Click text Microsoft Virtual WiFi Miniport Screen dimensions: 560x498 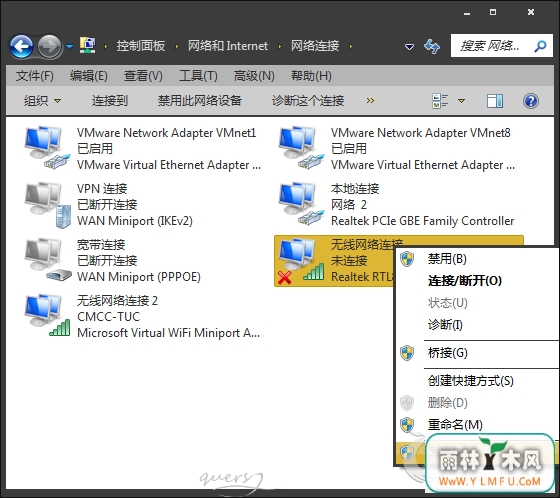point(169,333)
